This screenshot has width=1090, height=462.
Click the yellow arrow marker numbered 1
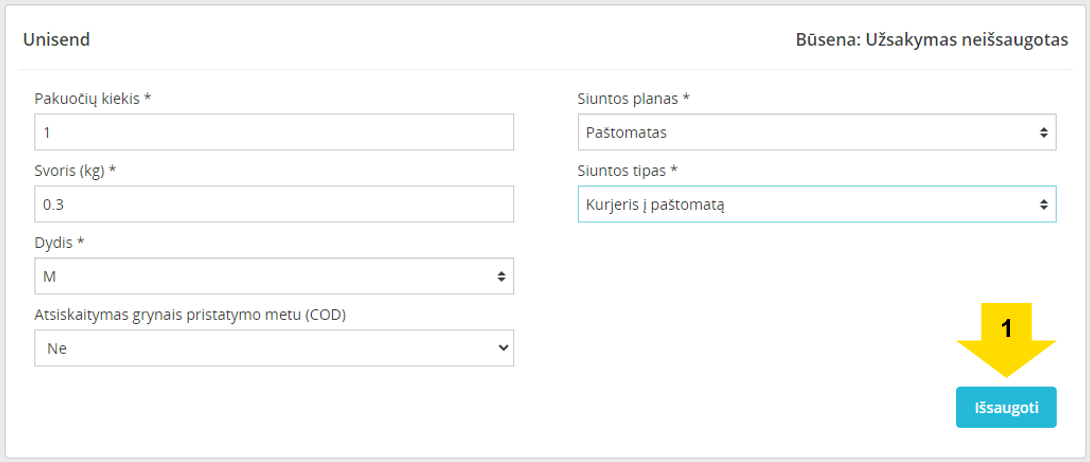(x=1006, y=340)
